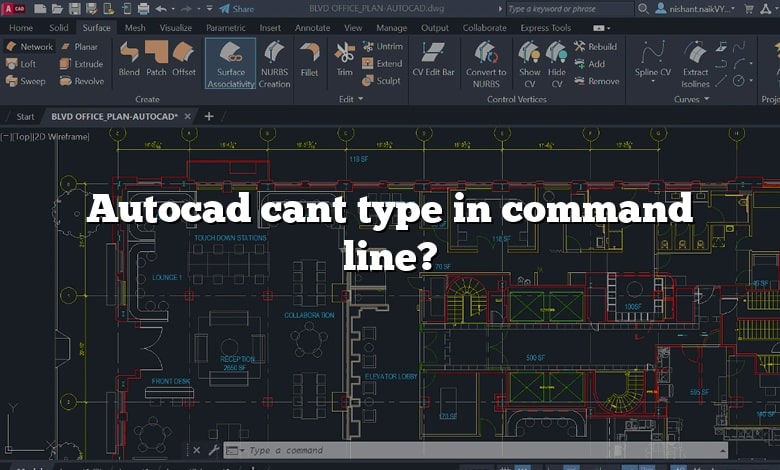
Task: Close the BLVD OFFICE_PLAN-AUTOCAD tab
Action: click(x=188, y=116)
